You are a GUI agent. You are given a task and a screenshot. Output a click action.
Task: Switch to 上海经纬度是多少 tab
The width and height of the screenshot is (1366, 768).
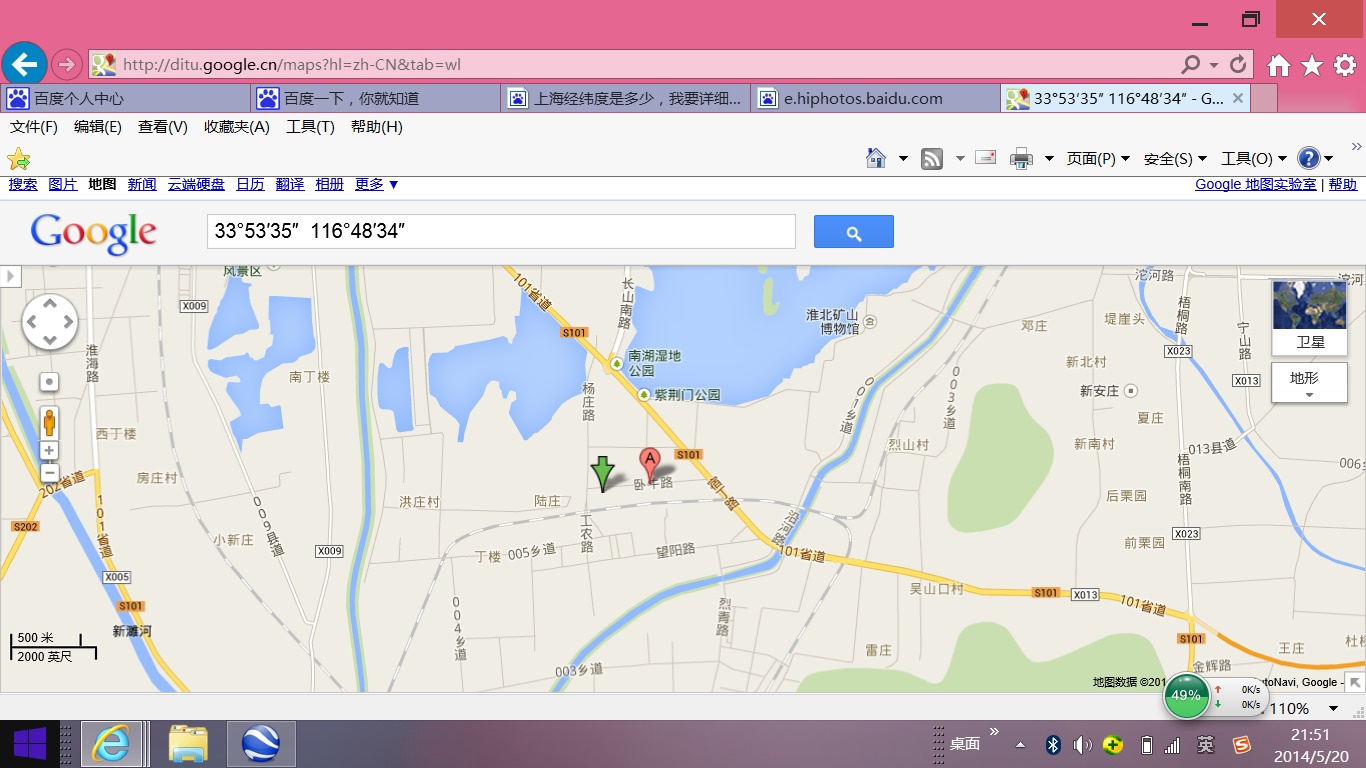(x=625, y=98)
